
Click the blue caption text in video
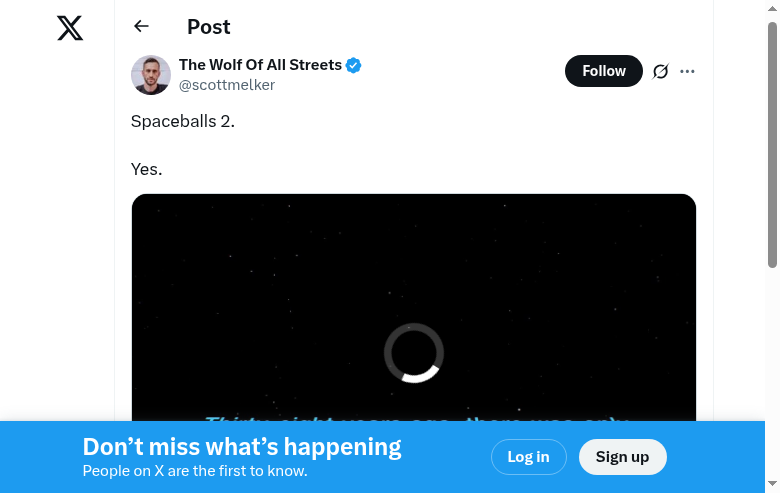[x=414, y=417]
